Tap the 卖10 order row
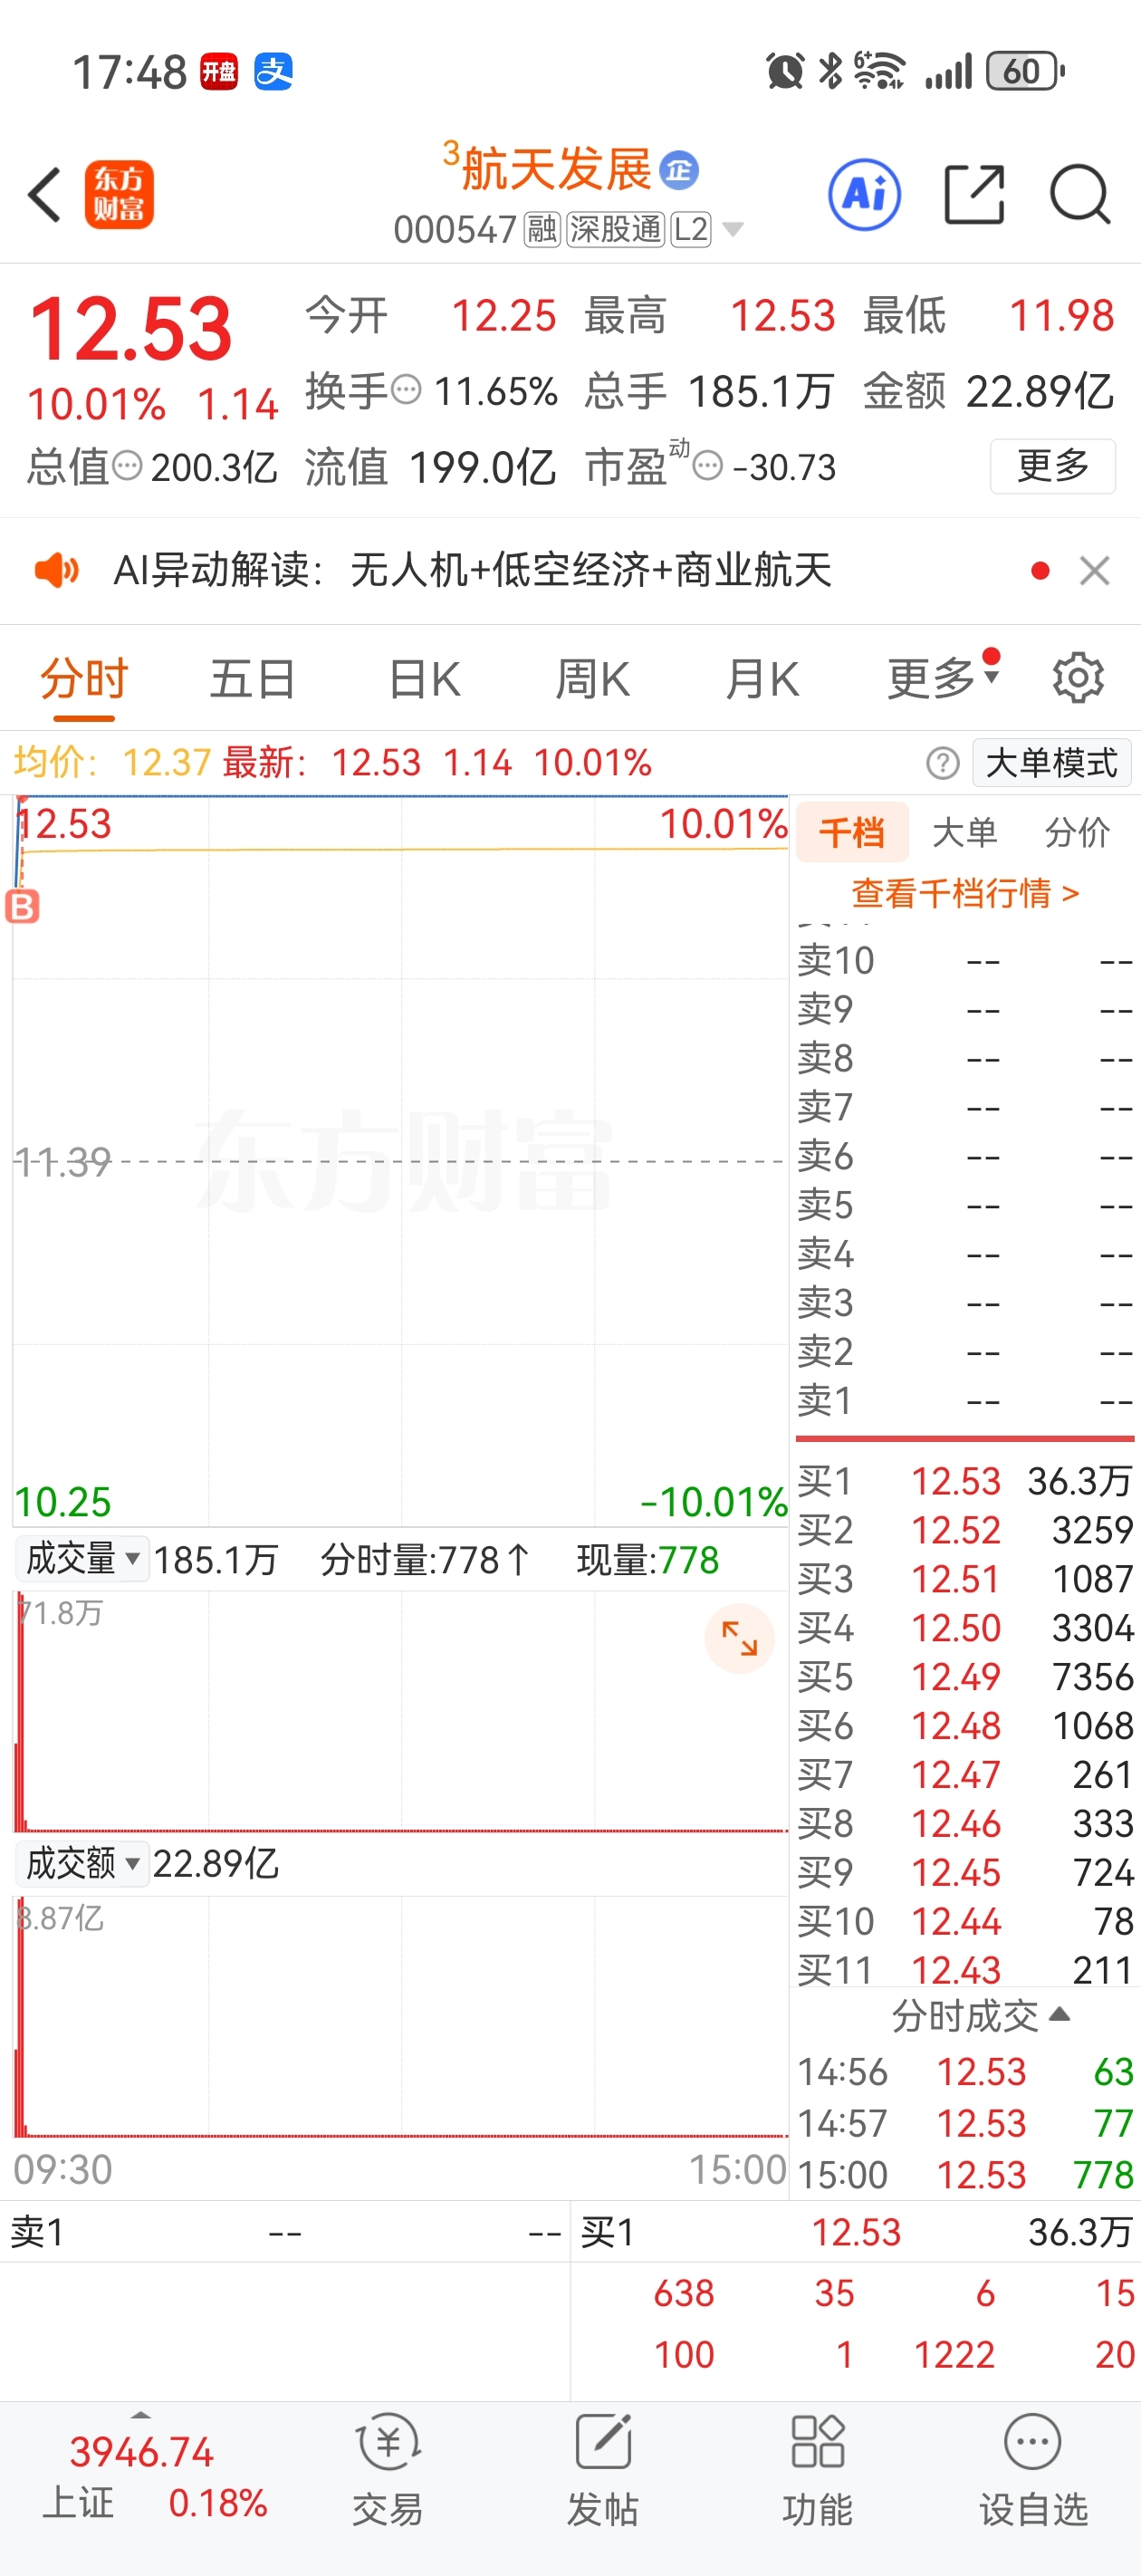This screenshot has width=1141, height=2576. click(965, 960)
